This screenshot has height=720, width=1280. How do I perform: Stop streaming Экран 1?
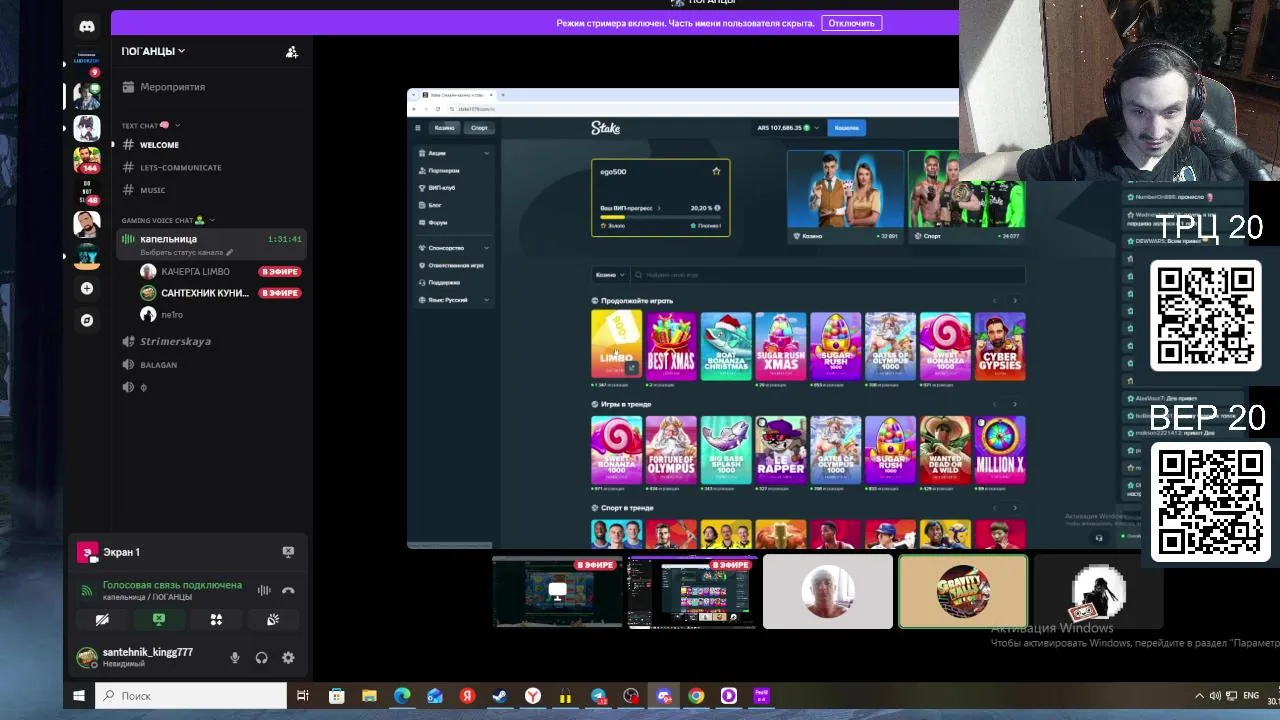[288, 552]
